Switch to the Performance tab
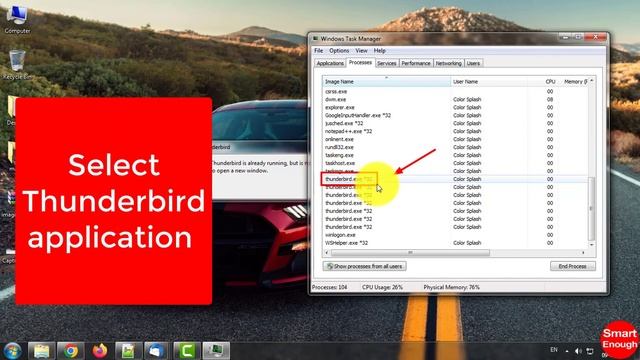The width and height of the screenshot is (640, 360). click(416, 63)
